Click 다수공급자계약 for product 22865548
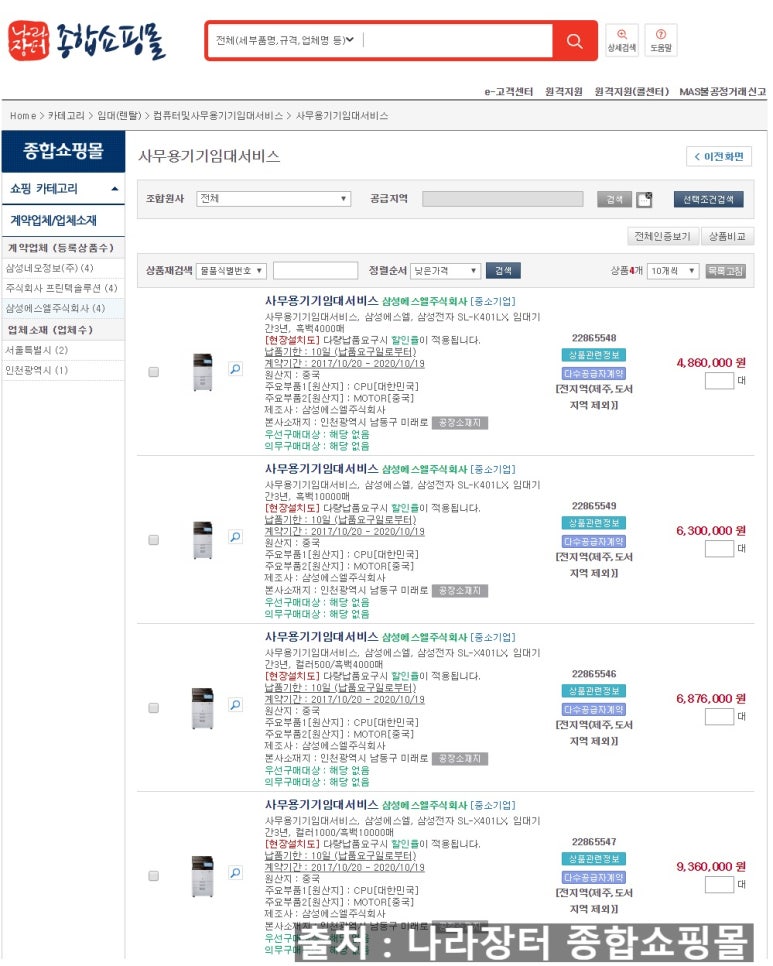 594,373
